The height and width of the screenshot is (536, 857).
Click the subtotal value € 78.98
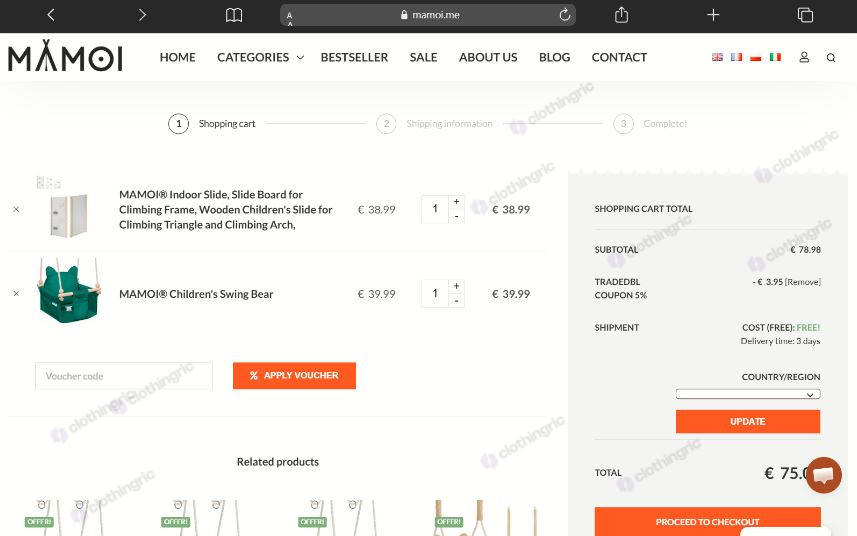(805, 250)
